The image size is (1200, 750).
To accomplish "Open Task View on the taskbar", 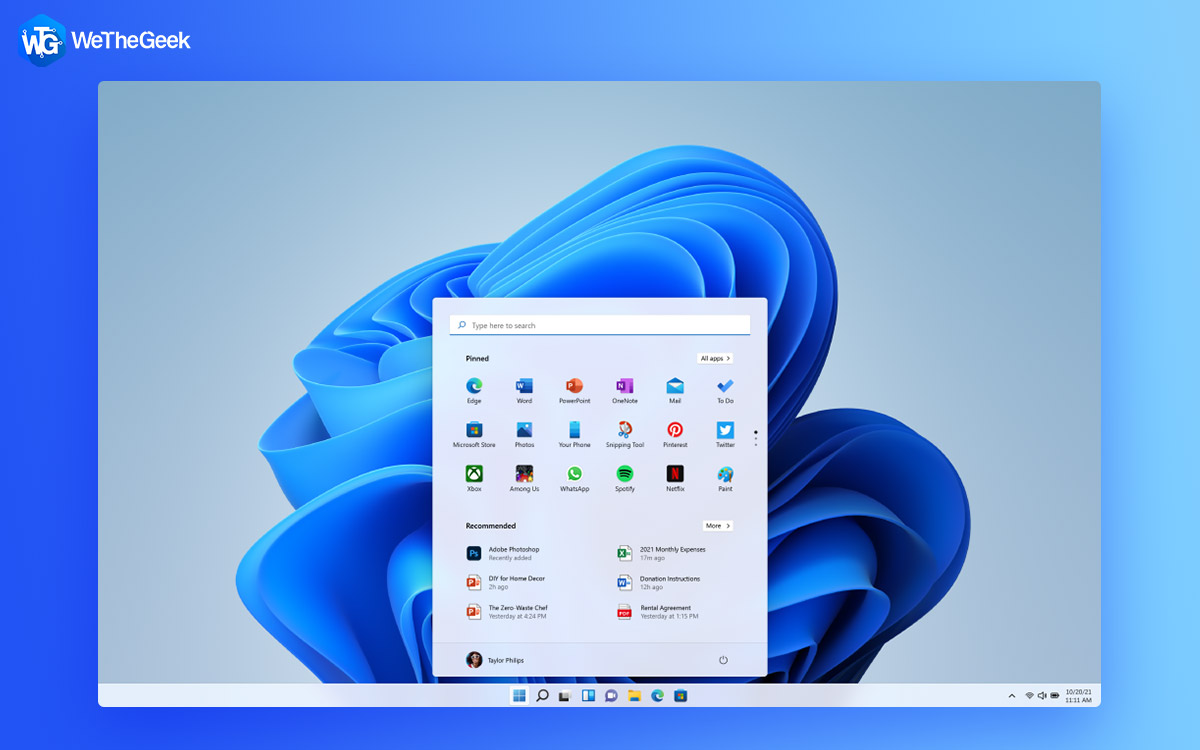I will 565,695.
